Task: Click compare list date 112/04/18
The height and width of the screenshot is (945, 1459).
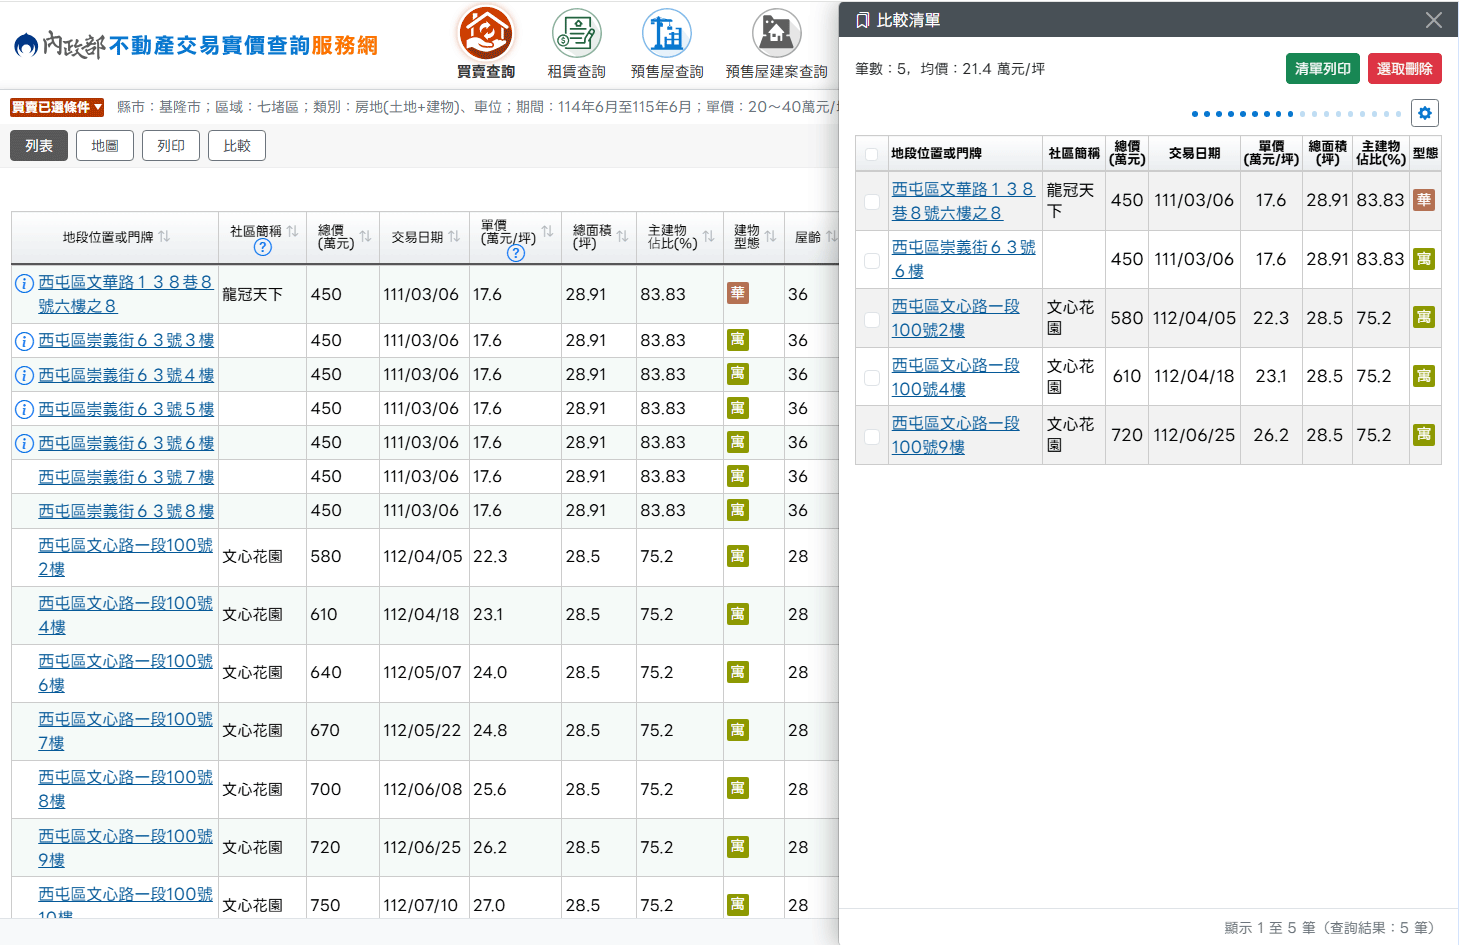Action: click(1195, 376)
